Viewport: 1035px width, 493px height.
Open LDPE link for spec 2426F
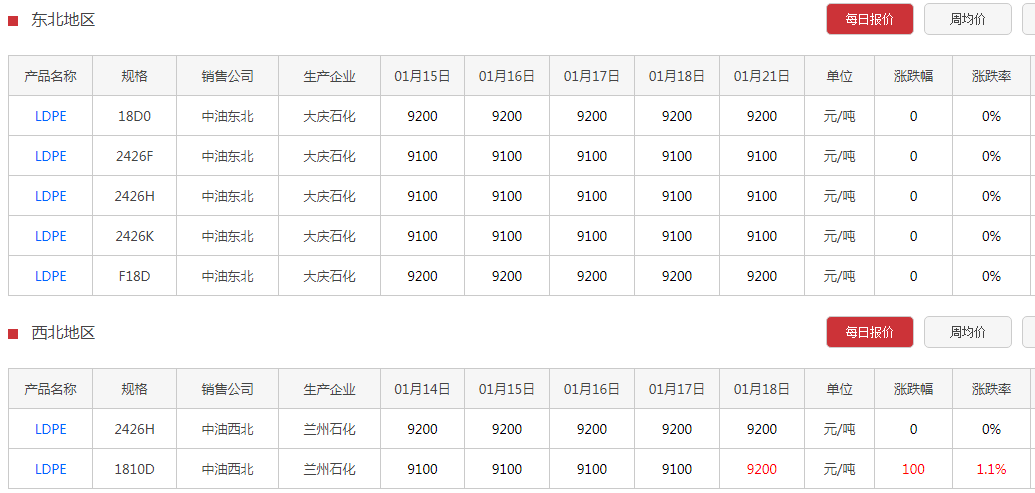(x=51, y=156)
